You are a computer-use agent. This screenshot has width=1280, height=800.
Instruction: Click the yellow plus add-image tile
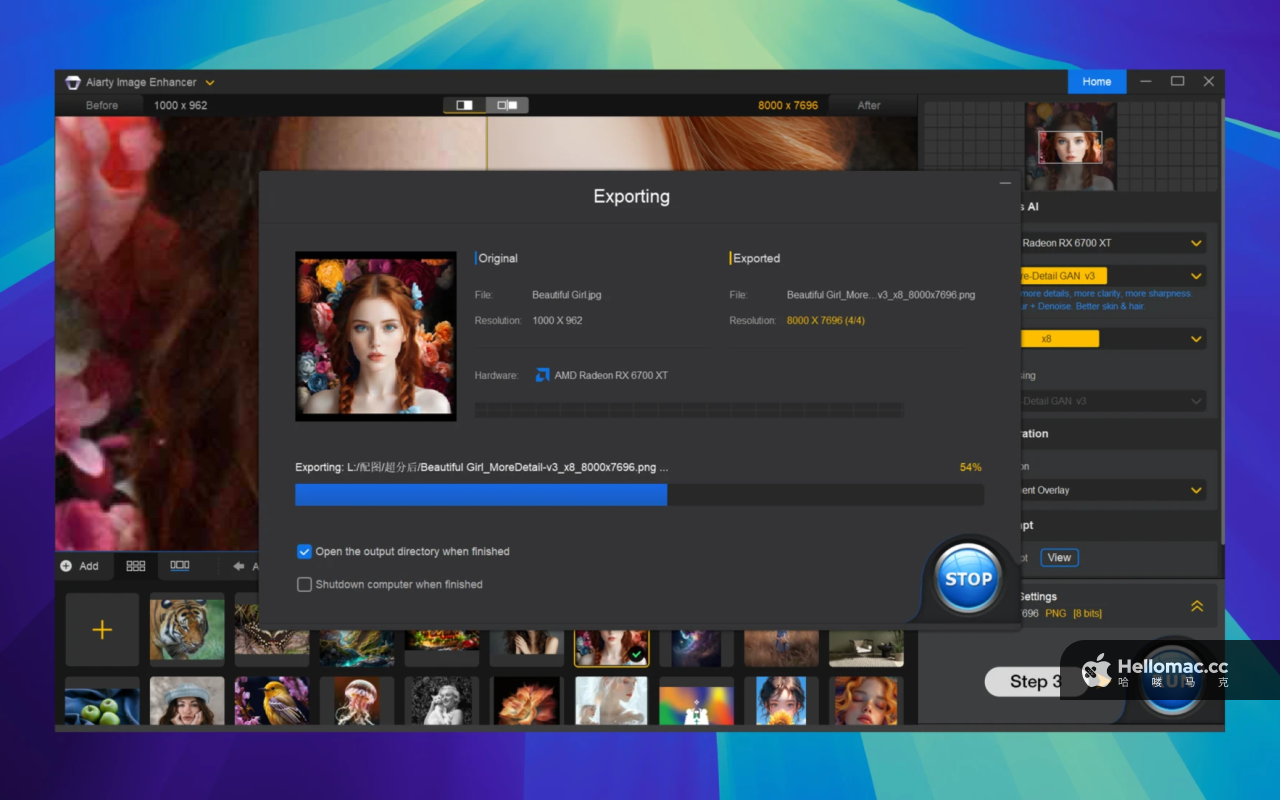point(102,630)
